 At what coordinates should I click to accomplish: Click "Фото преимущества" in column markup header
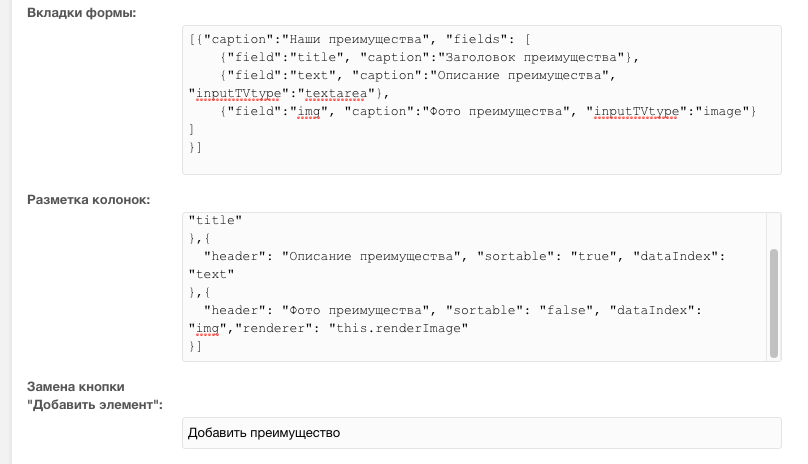point(355,310)
